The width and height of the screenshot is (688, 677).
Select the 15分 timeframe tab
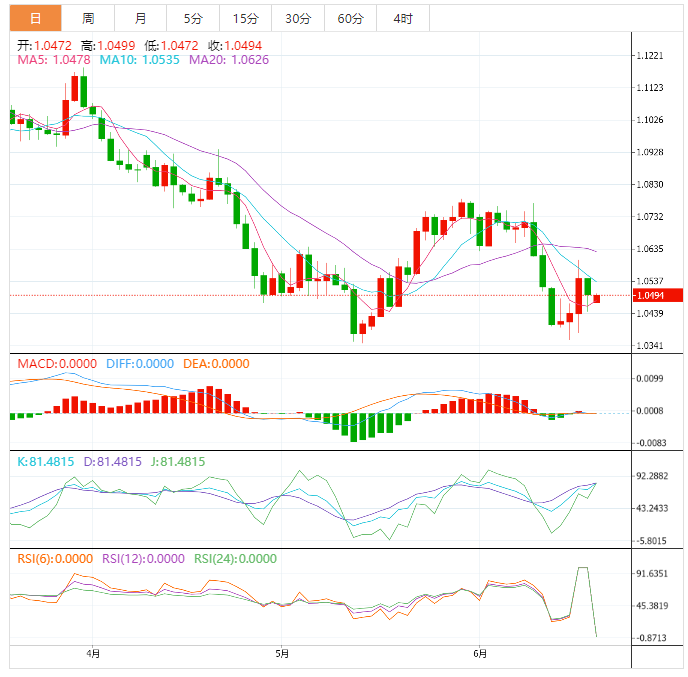tap(244, 18)
